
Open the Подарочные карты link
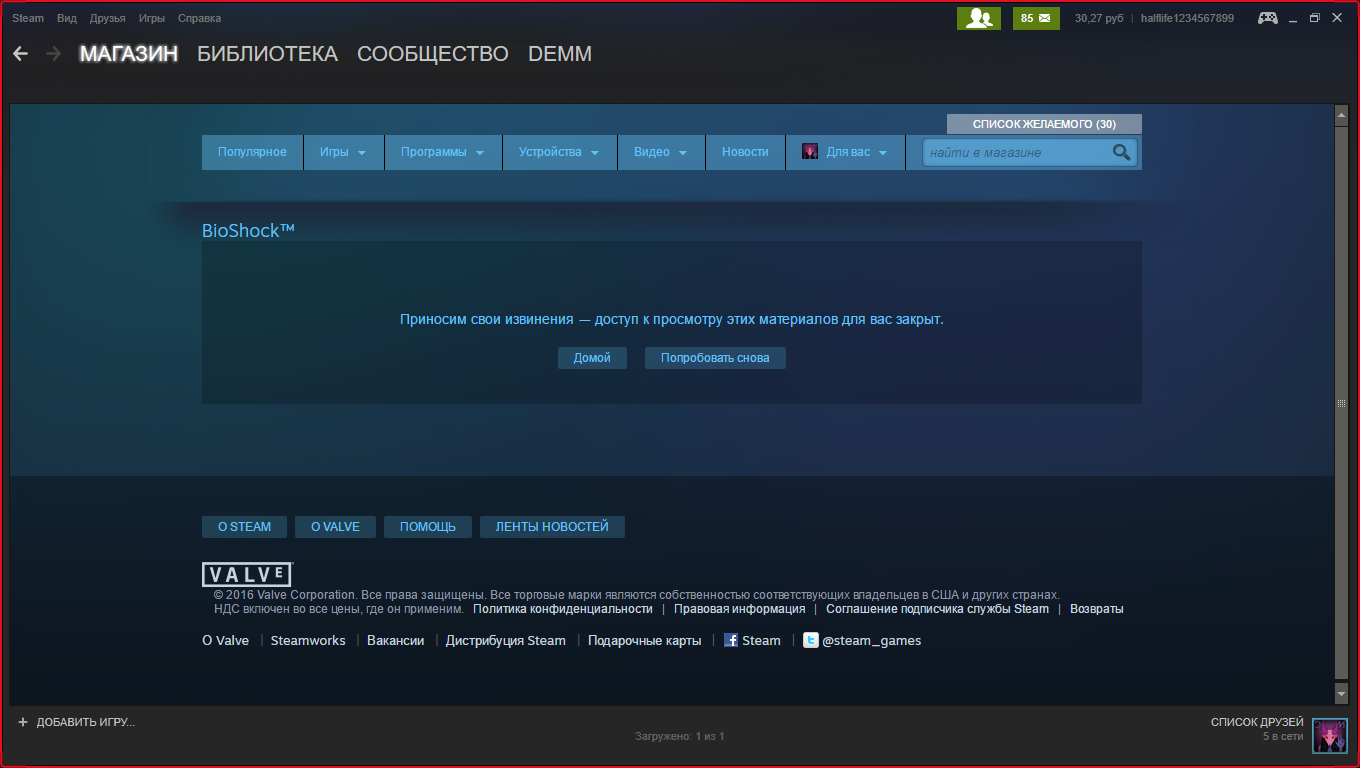(x=645, y=641)
